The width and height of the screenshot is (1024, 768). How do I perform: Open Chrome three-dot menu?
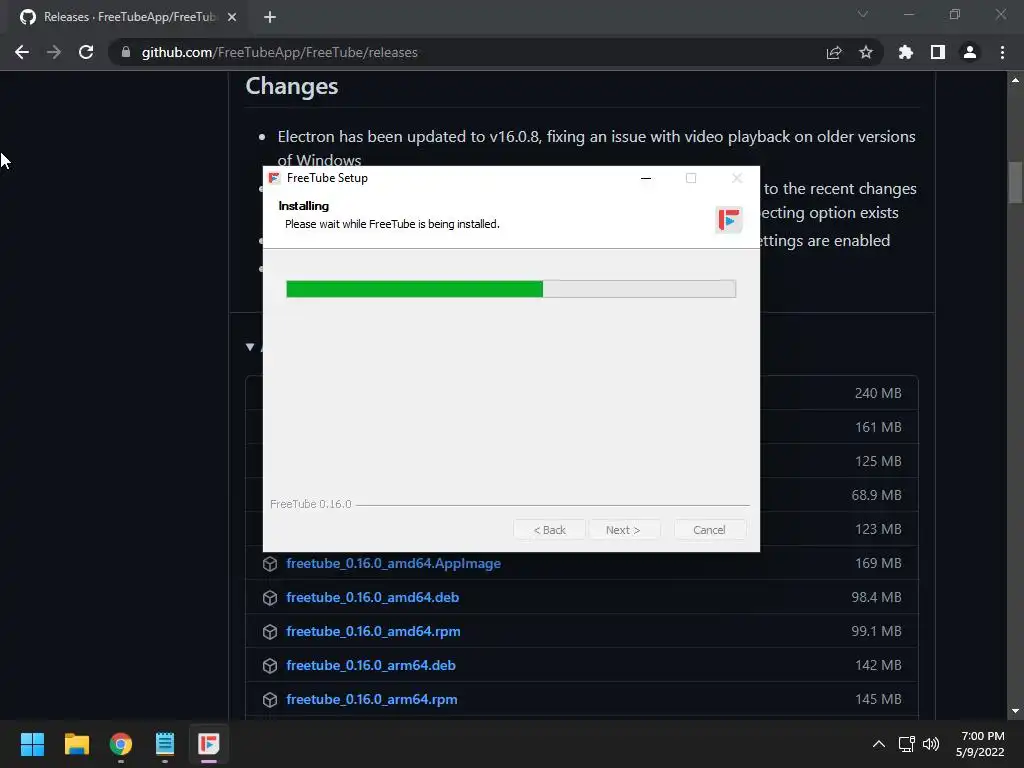pyautogui.click(x=1002, y=52)
